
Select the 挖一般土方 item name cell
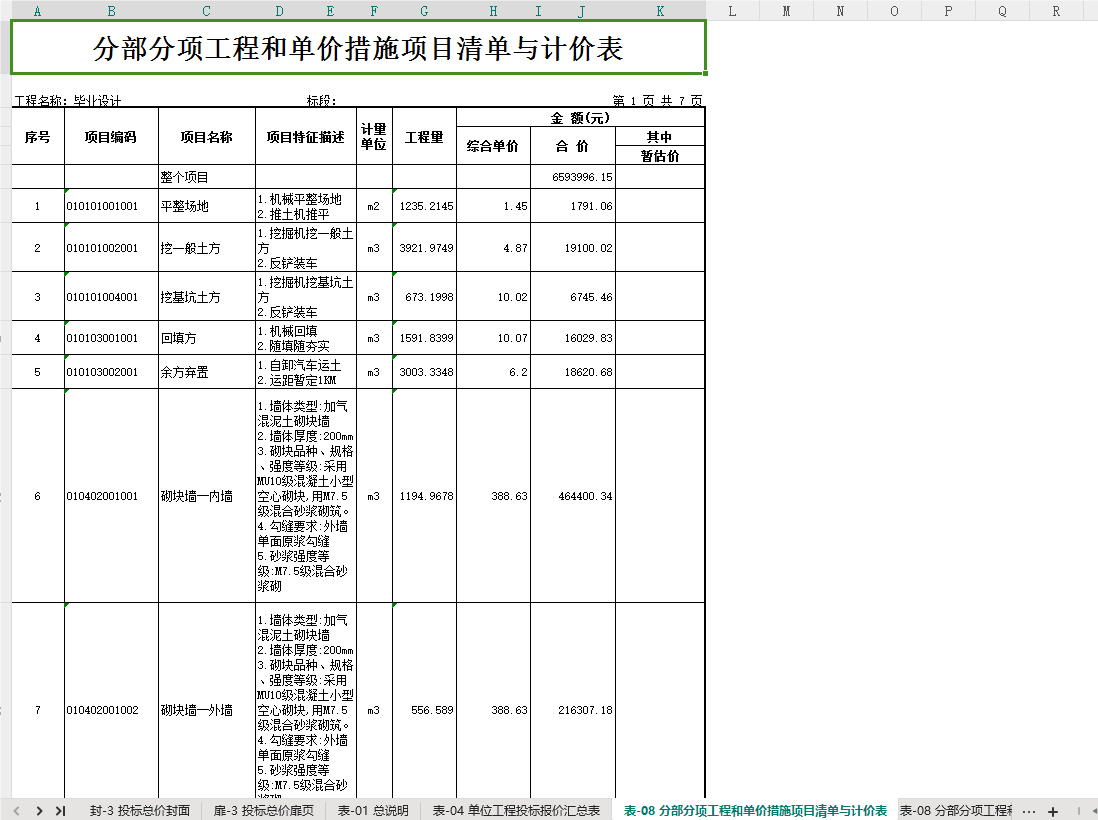point(207,248)
